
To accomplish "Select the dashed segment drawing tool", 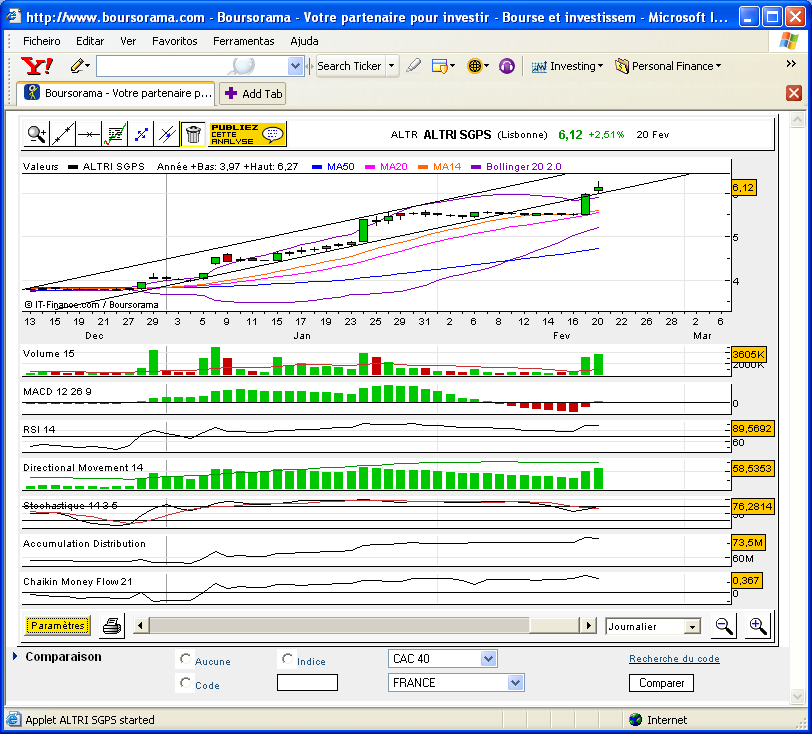I will [x=141, y=135].
